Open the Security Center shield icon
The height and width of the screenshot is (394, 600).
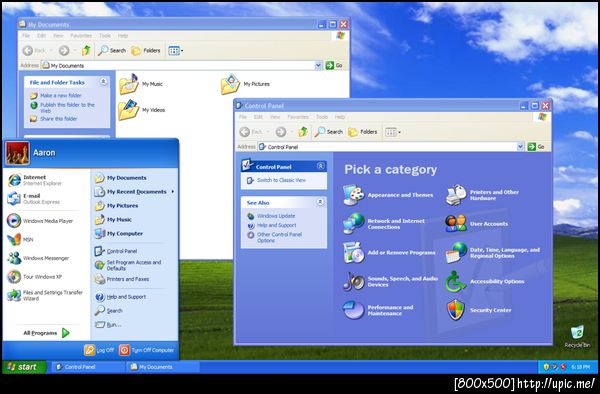pyautogui.click(x=455, y=310)
